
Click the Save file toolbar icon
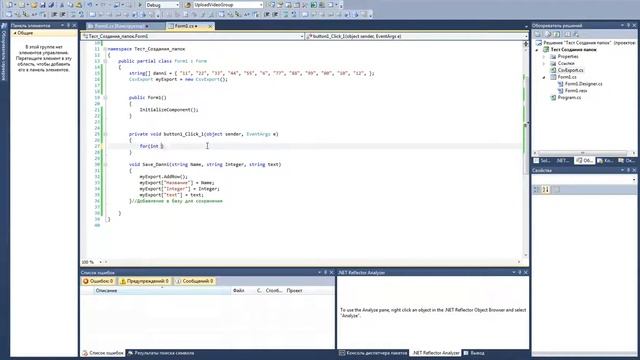42,5
